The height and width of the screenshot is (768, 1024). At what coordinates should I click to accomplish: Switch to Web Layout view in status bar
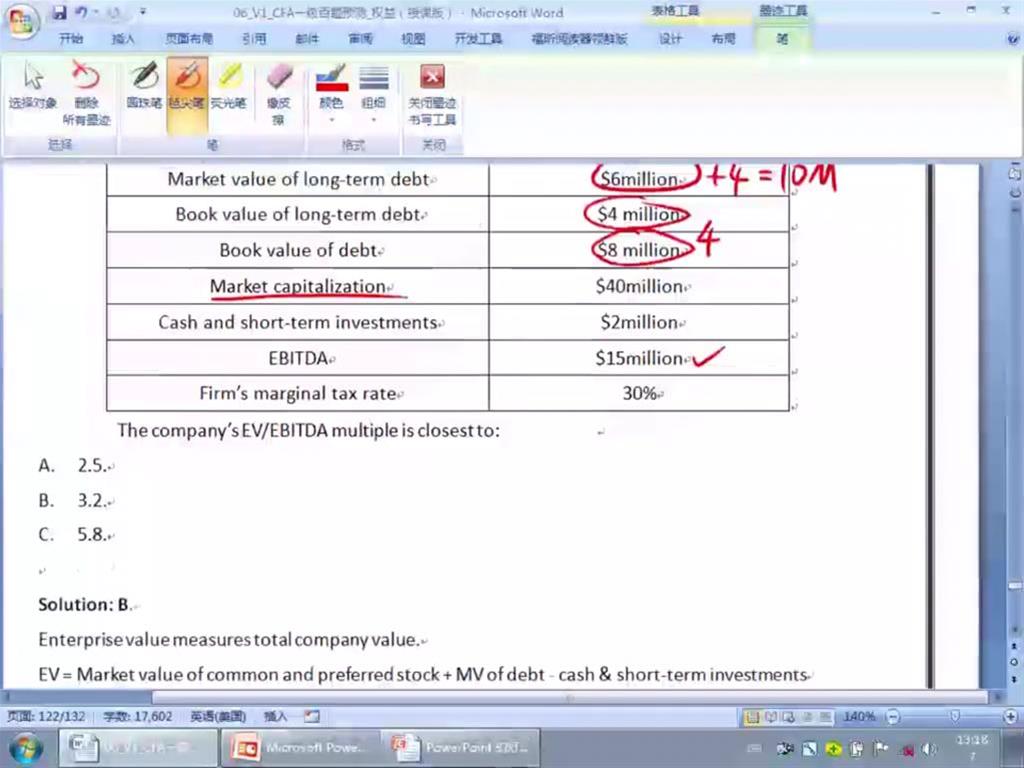(x=788, y=717)
